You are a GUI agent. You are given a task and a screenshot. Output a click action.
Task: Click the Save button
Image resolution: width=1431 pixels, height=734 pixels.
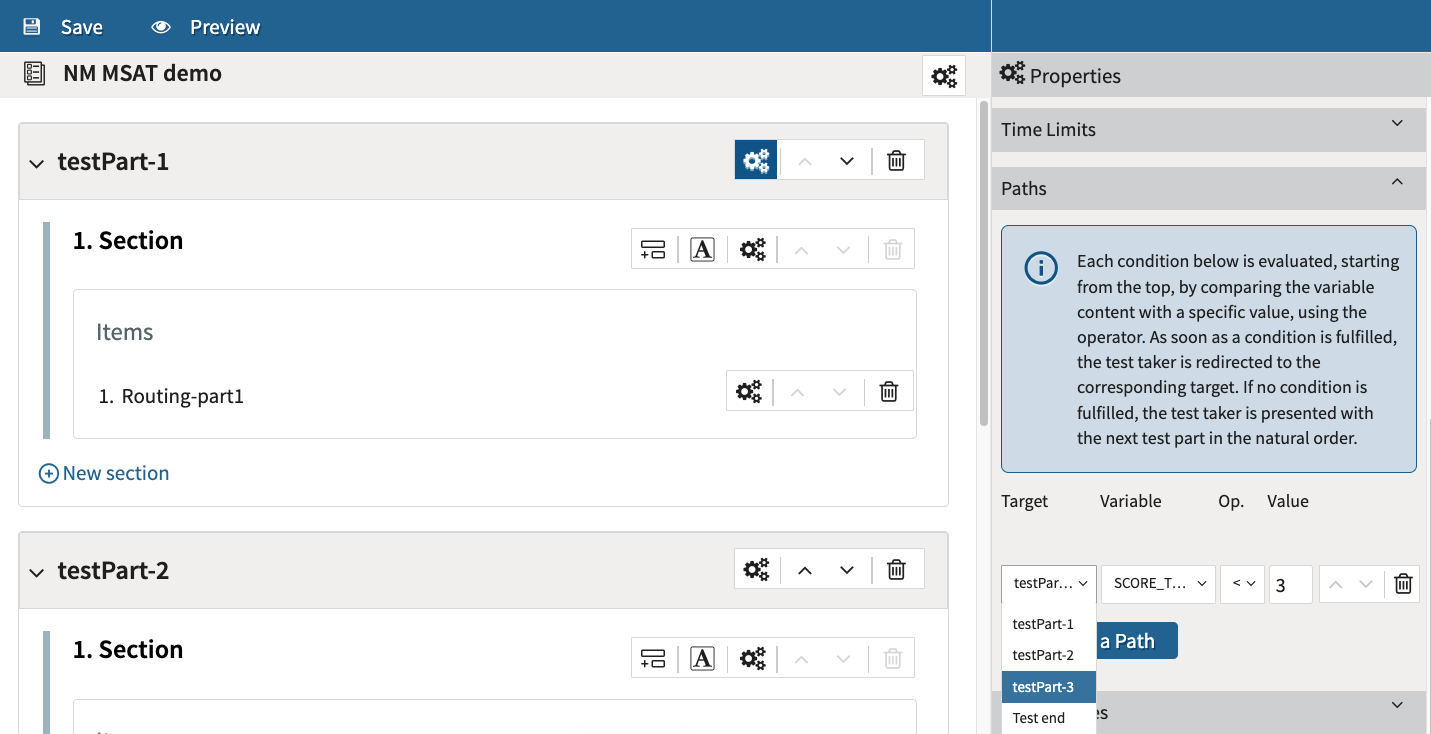(x=63, y=27)
